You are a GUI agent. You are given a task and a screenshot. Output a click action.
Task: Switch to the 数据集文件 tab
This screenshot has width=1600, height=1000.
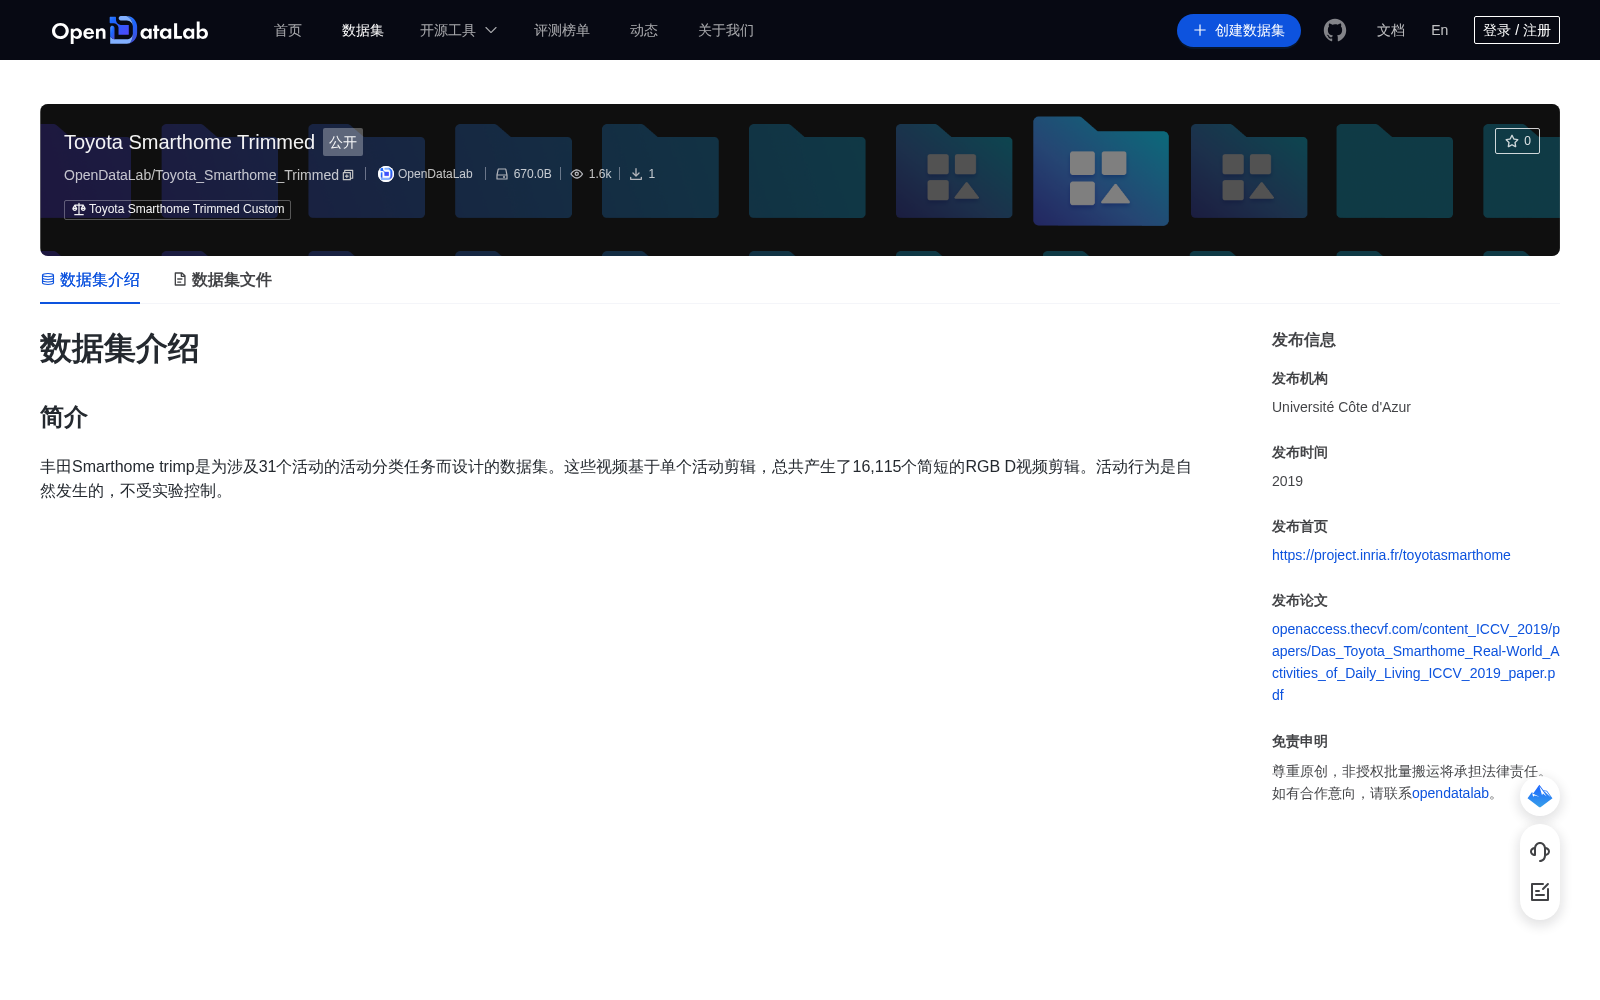pos(222,280)
